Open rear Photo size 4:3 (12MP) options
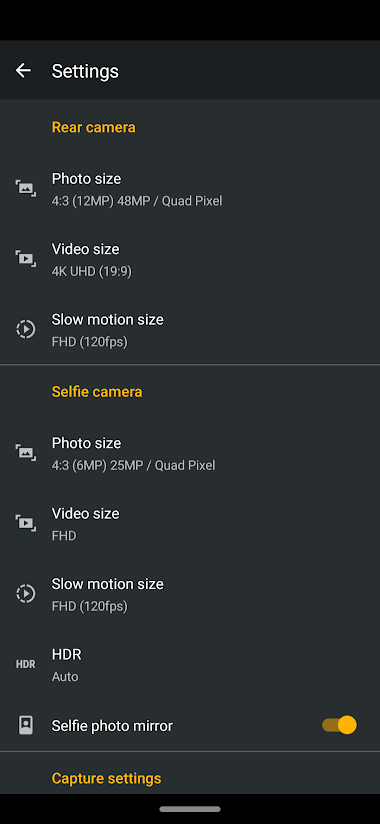Viewport: 380px width, 824px height. pos(190,189)
